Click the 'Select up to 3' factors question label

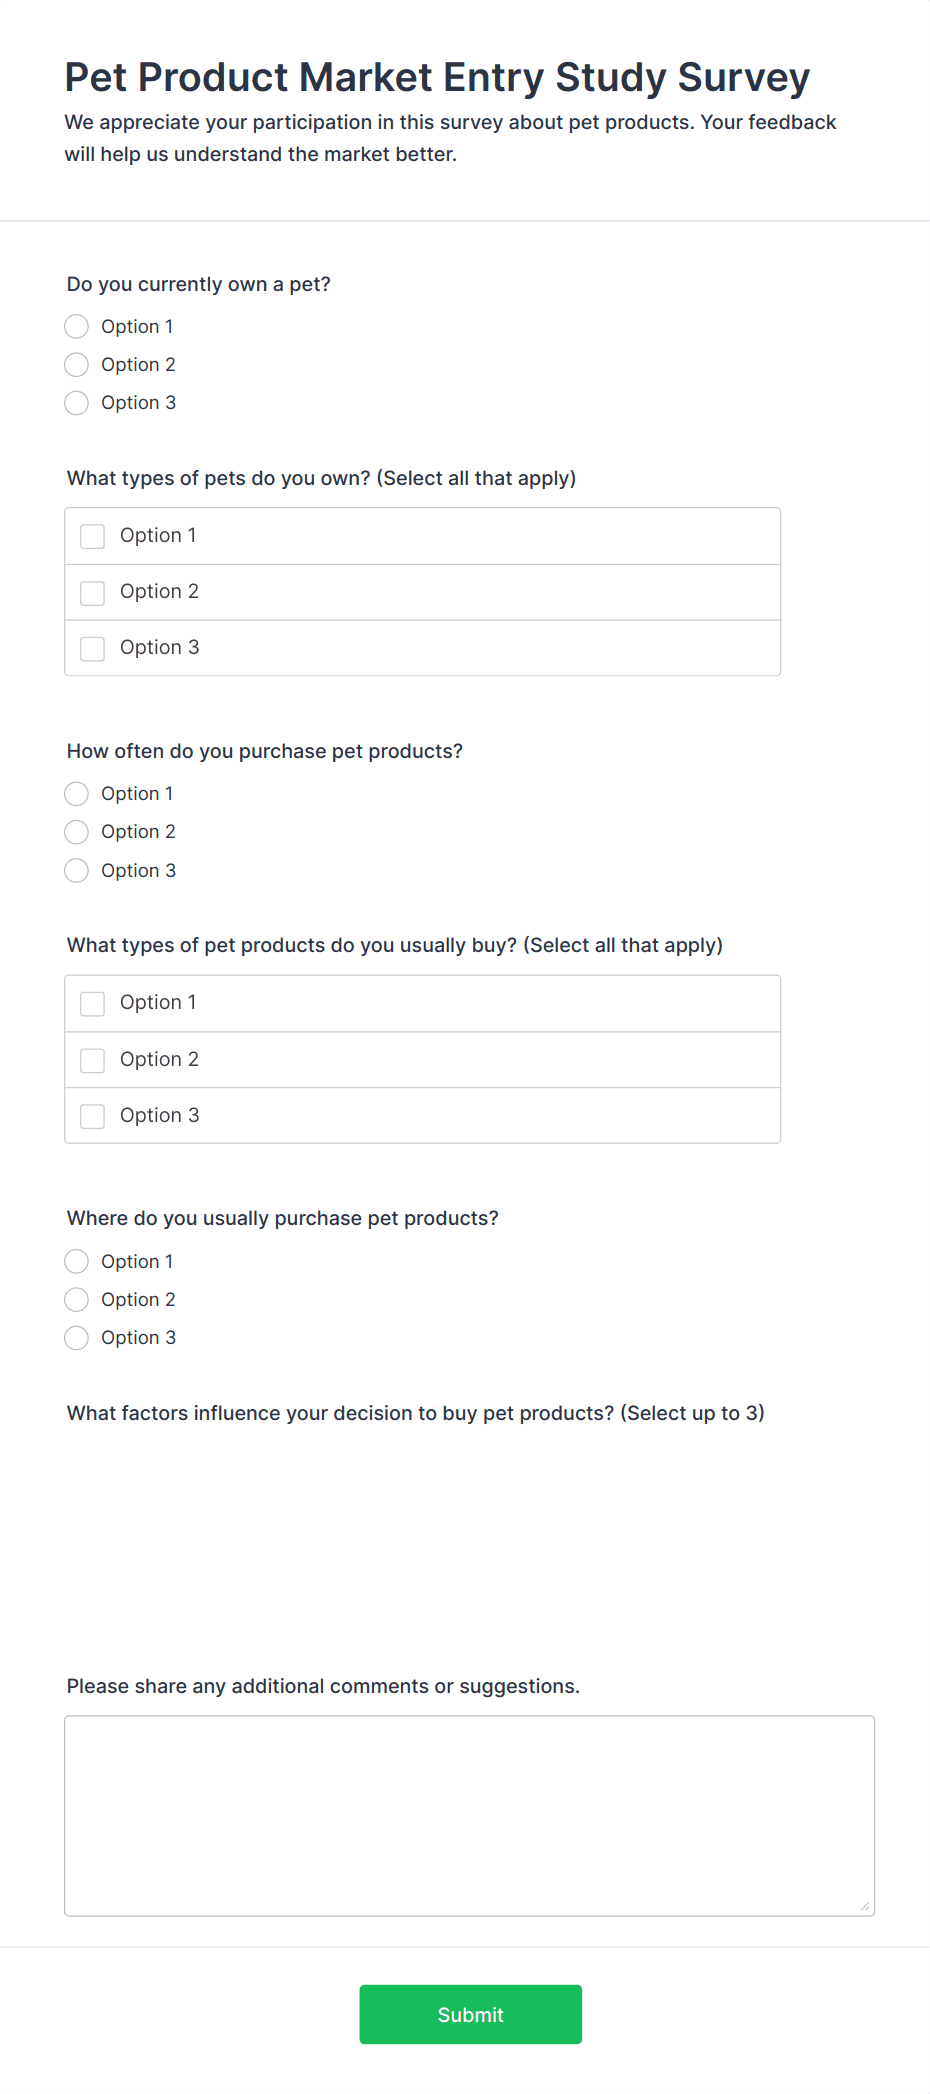coord(415,1413)
